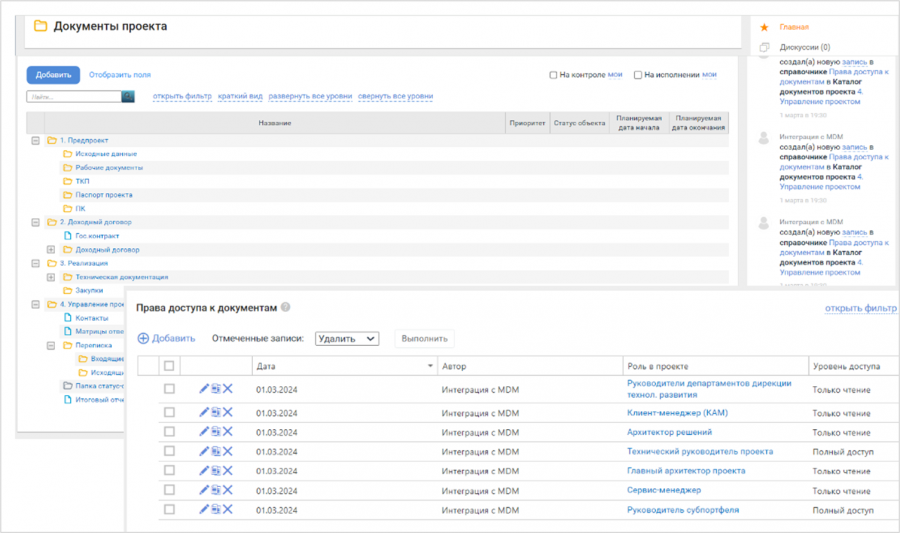This screenshot has width=900, height=533.
Task: Copy the Архитектор решений access record
Action: (216, 431)
